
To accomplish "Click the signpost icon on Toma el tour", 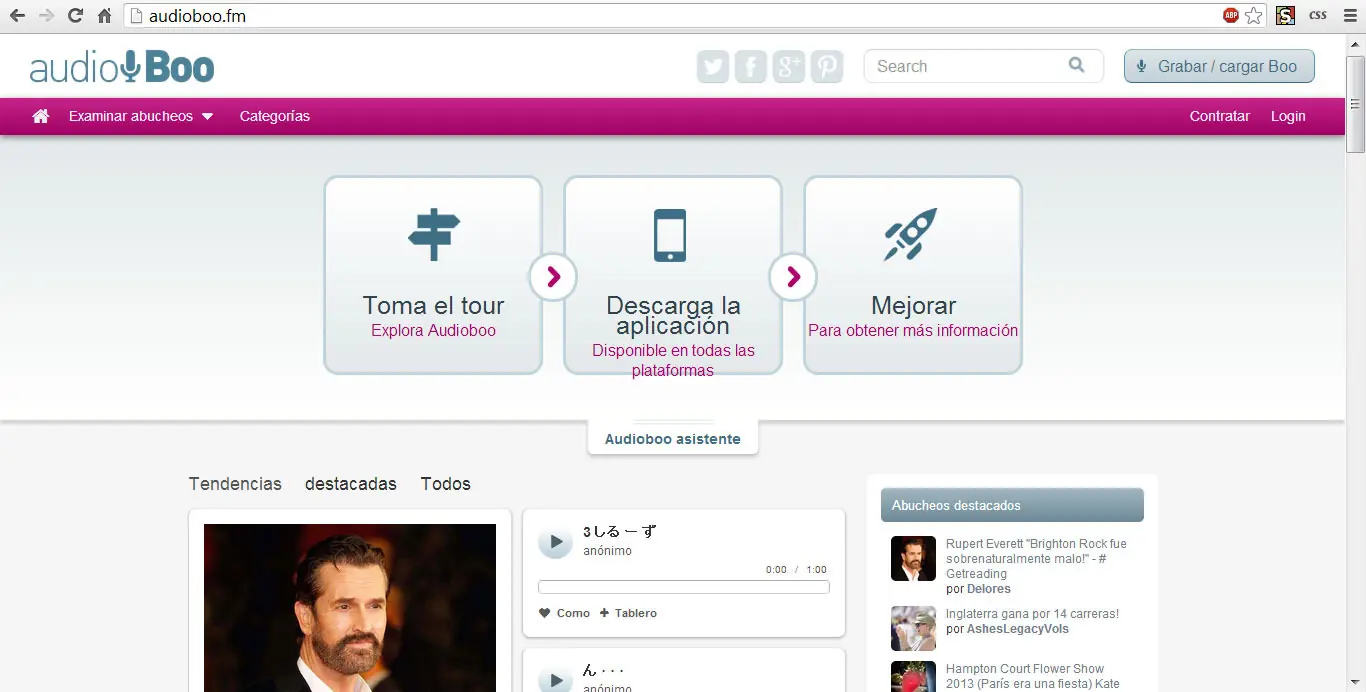I will click(x=433, y=235).
